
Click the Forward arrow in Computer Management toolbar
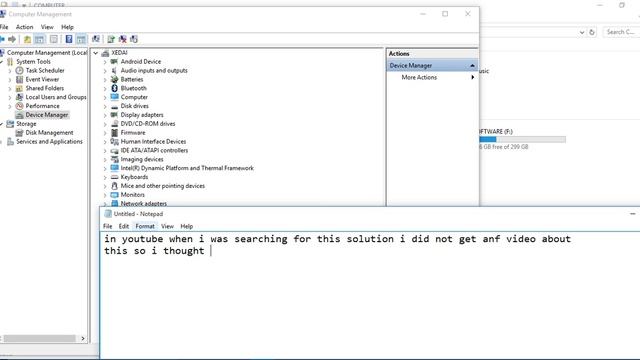coord(12,39)
